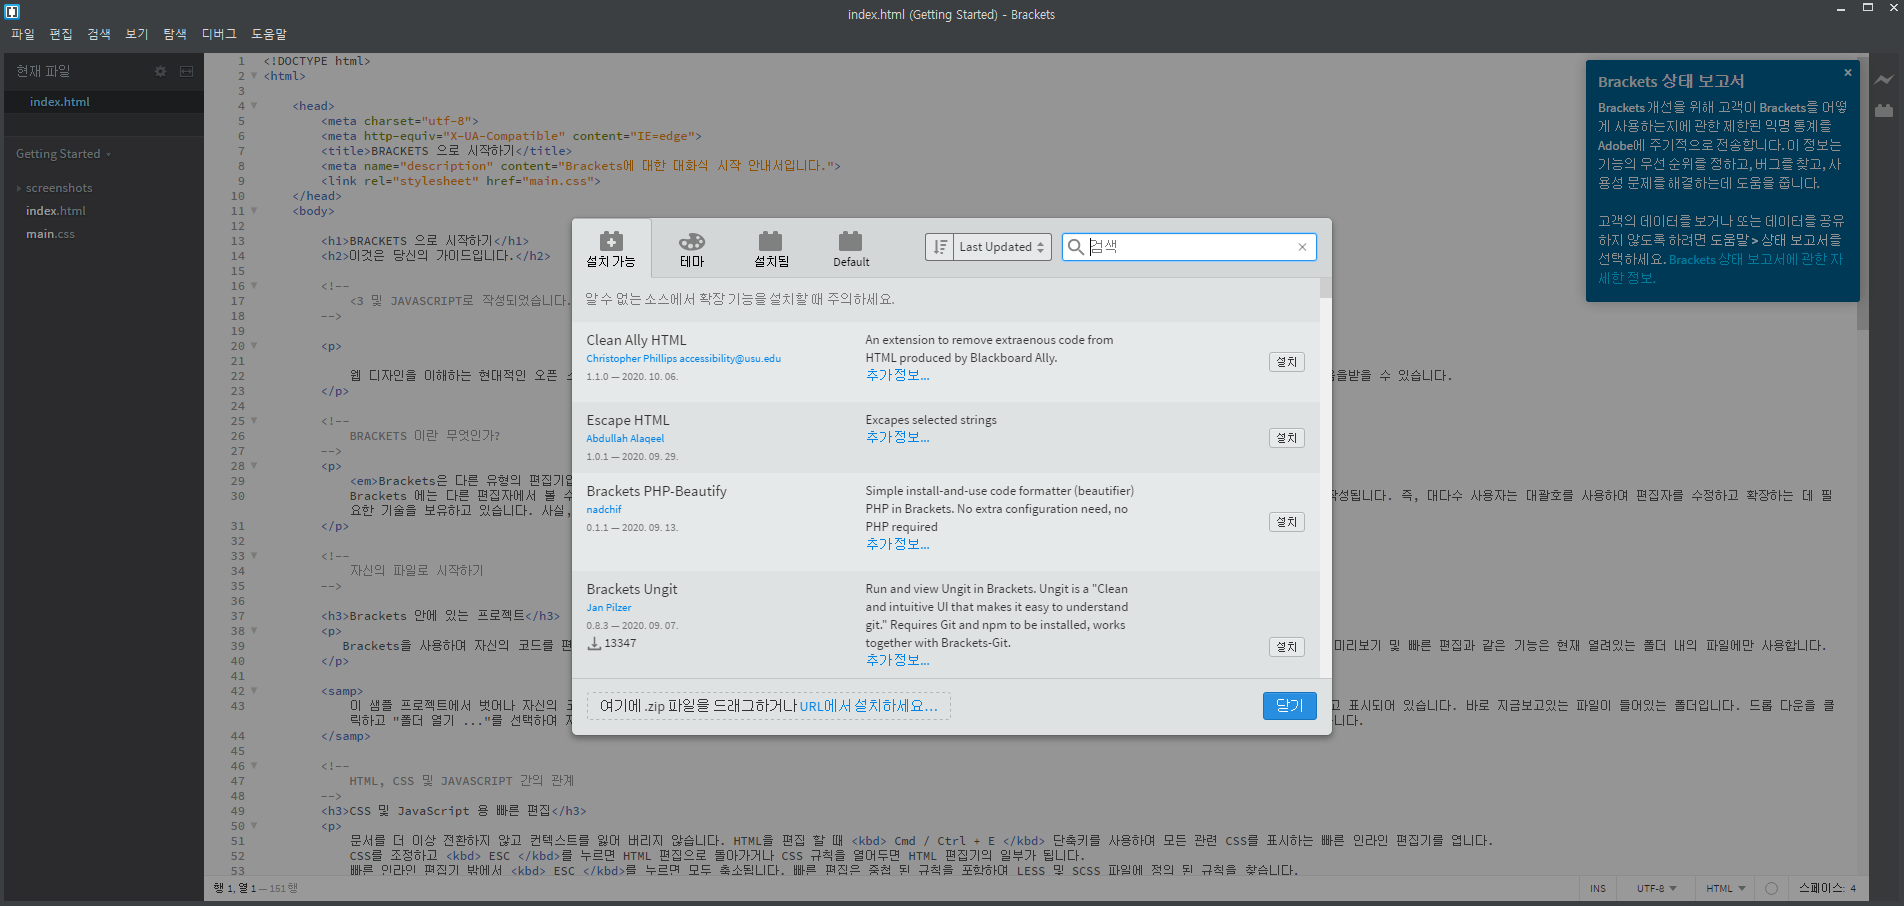
Task: Open author link Christopher Phillips
Action: (x=683, y=358)
